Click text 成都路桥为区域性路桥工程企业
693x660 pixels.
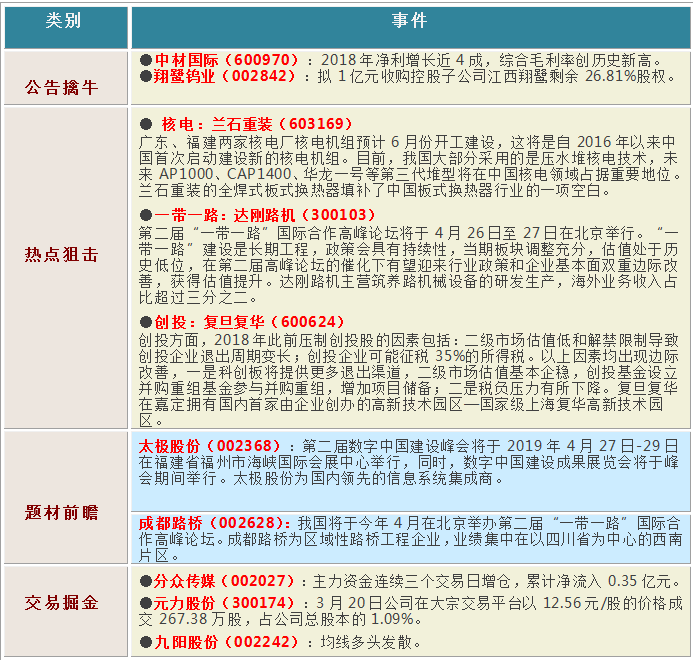(x=335, y=540)
